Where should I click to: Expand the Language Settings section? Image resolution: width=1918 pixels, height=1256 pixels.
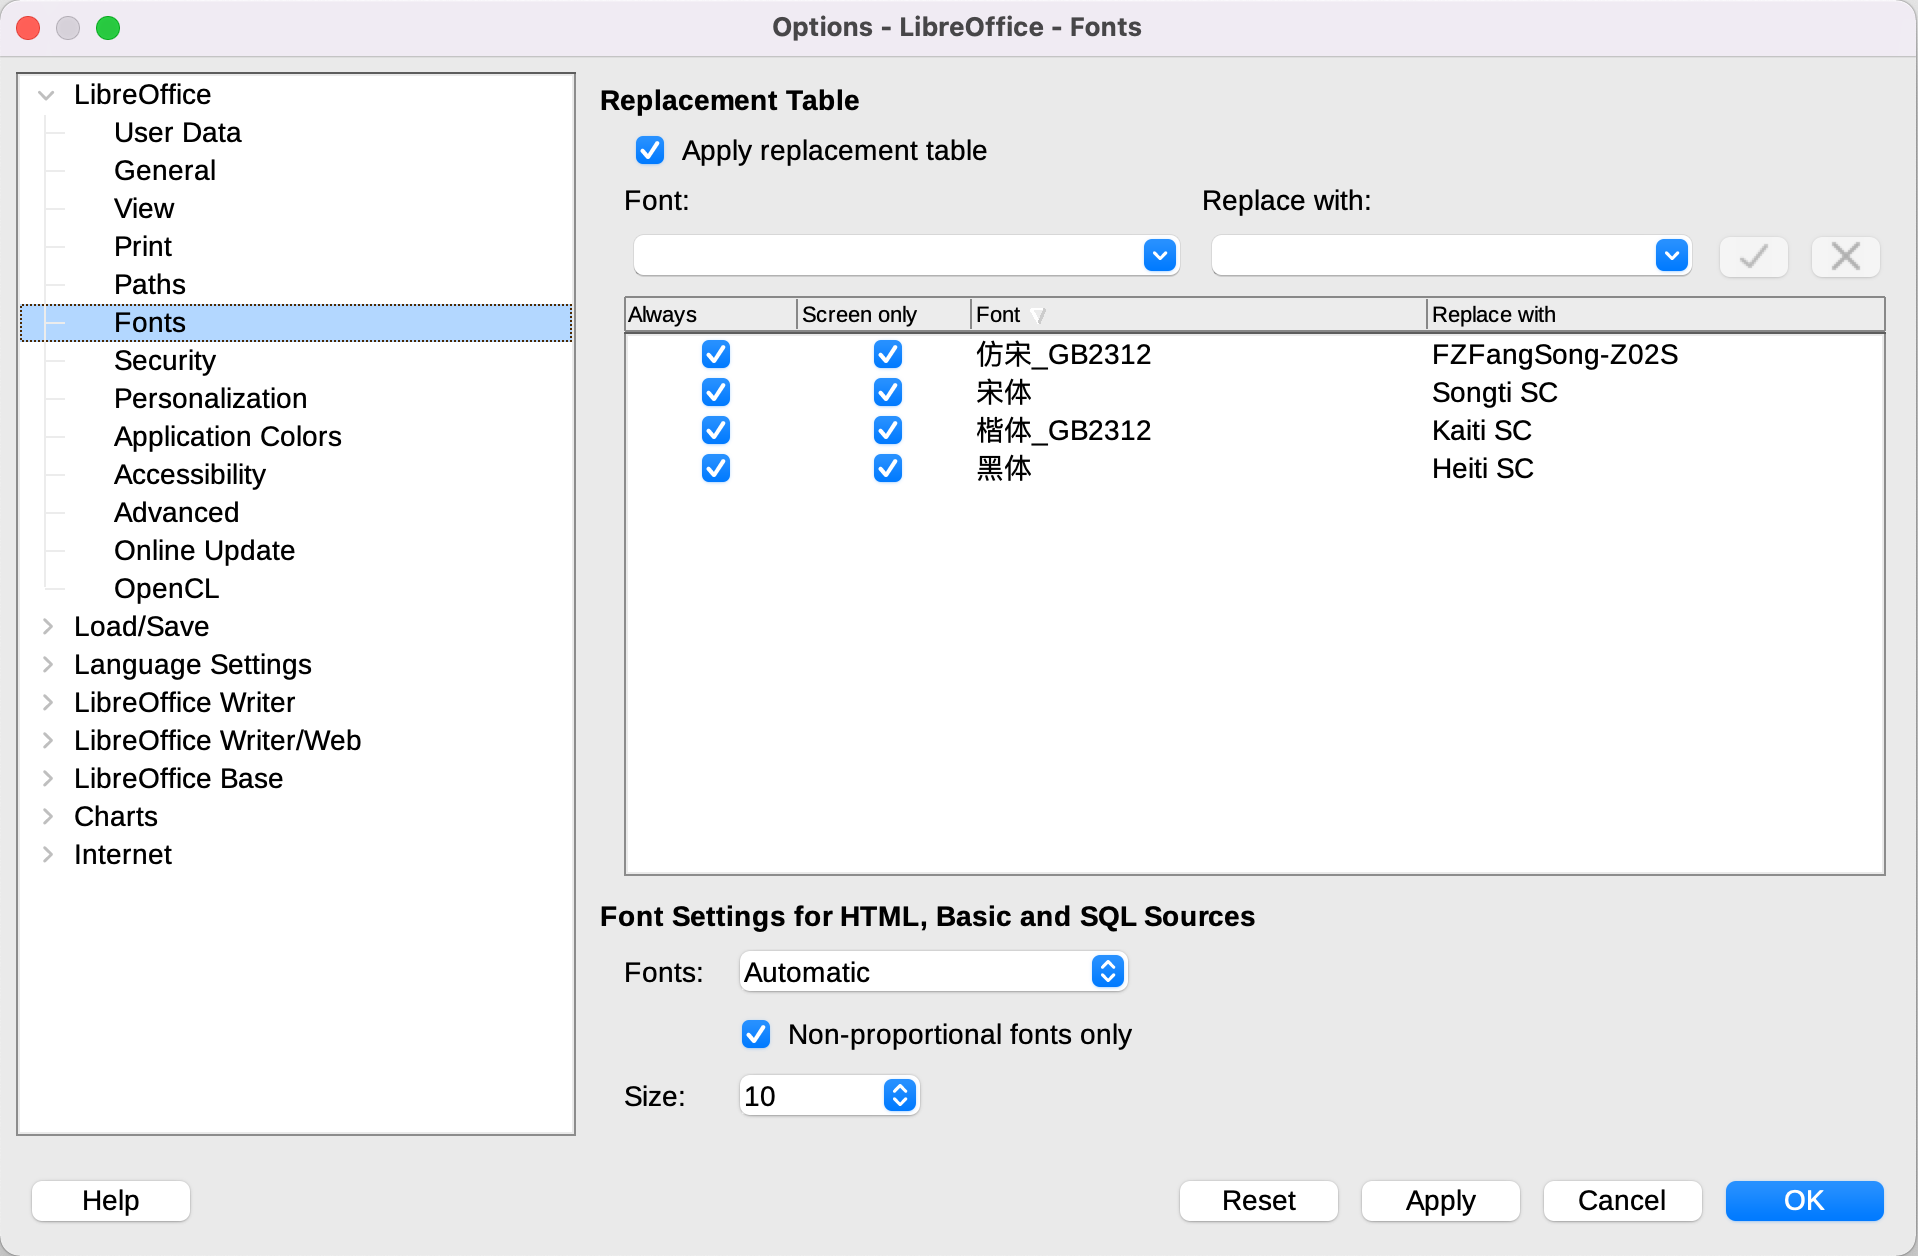point(47,664)
